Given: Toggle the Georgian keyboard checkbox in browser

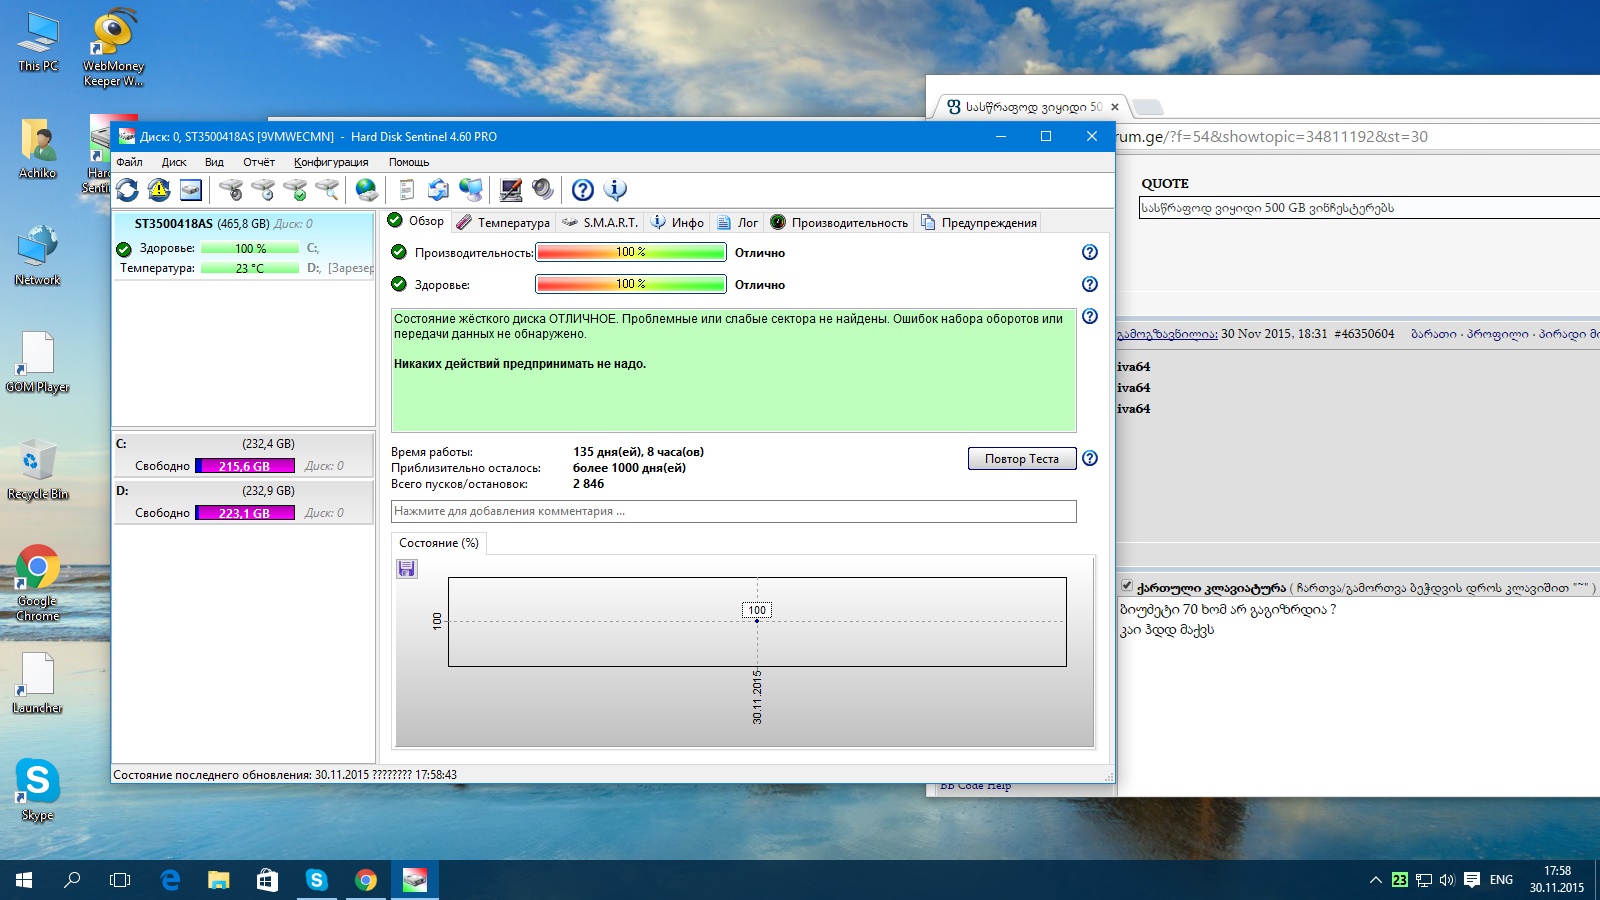Looking at the screenshot, I should coord(1126,587).
